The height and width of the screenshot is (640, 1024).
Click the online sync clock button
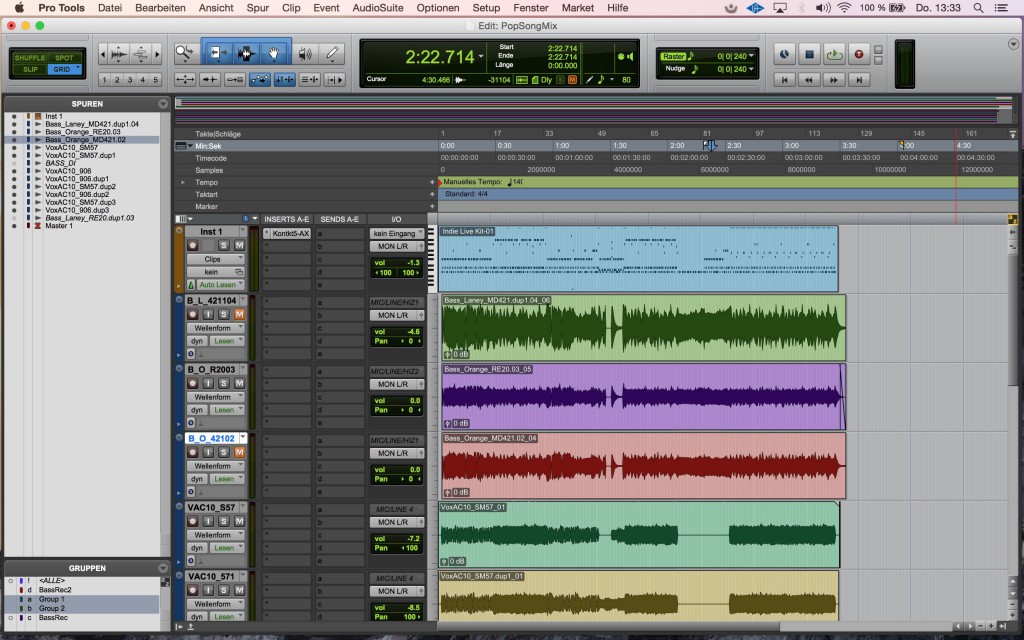[x=784, y=55]
